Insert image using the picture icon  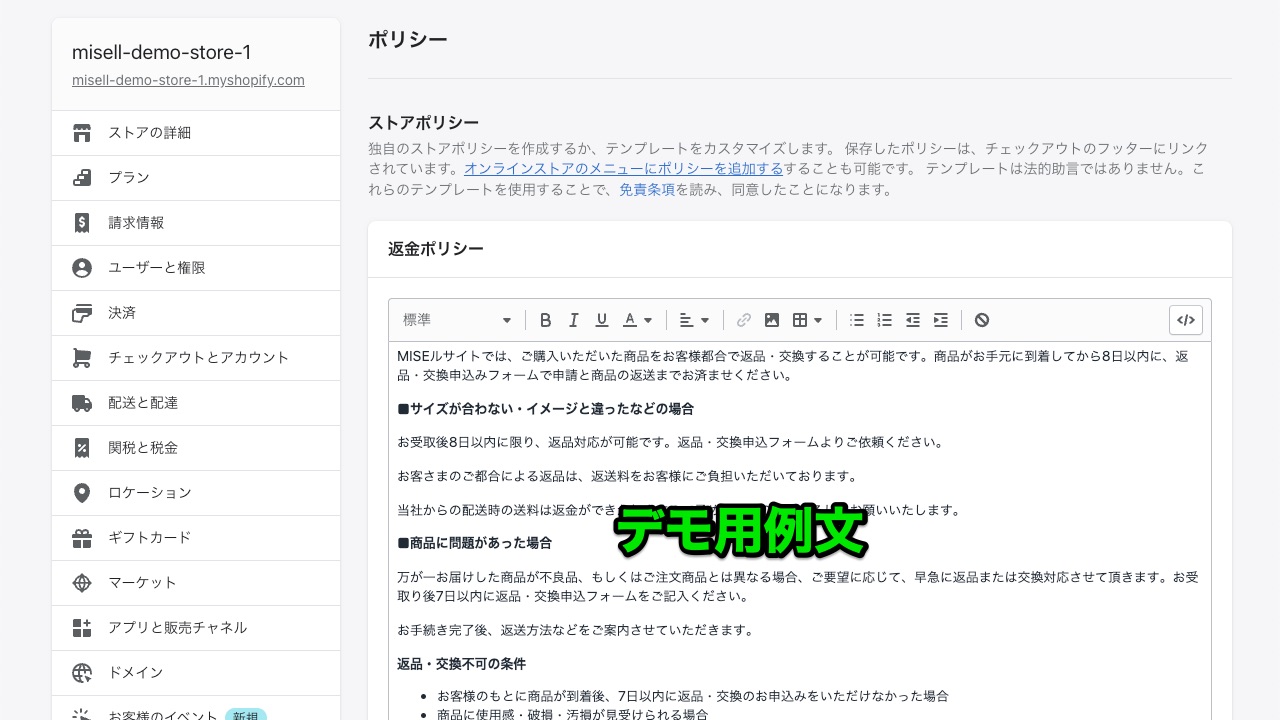click(x=771, y=320)
